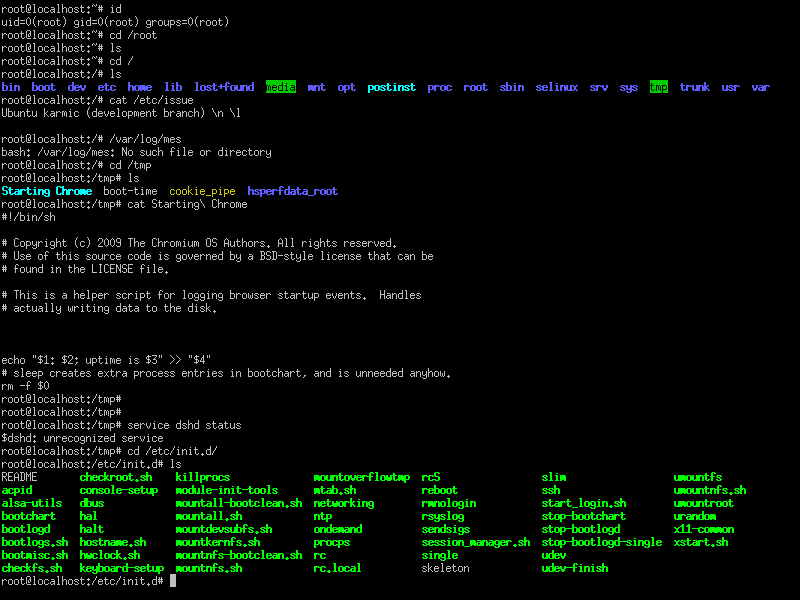Click the green-highlighted media directory name
Screen dimensions: 800x600
pos(281,87)
